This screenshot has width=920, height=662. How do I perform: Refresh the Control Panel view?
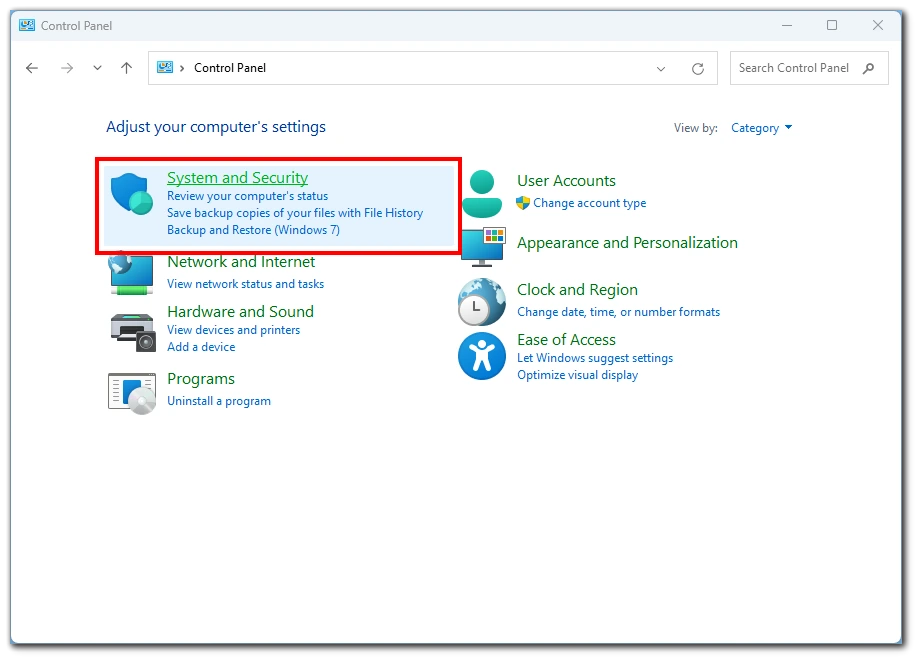click(x=698, y=69)
